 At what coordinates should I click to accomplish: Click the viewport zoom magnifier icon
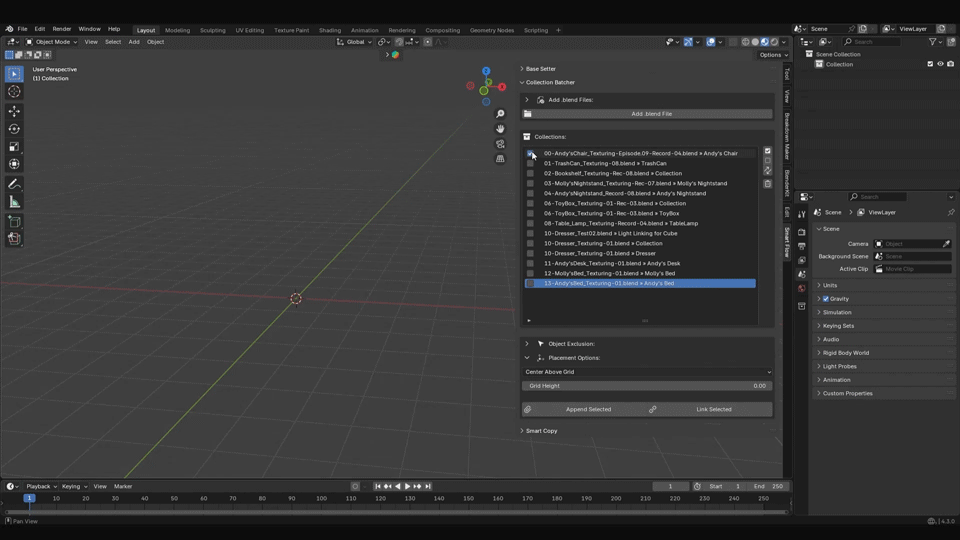pos(500,114)
